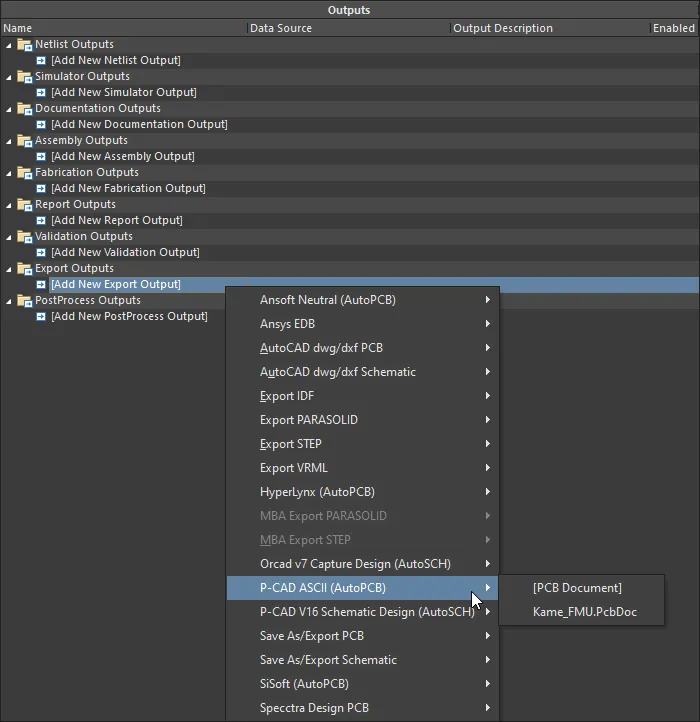
Task: Choose Kame_FMU.PcbDoc from the submenu
Action: (x=581, y=611)
